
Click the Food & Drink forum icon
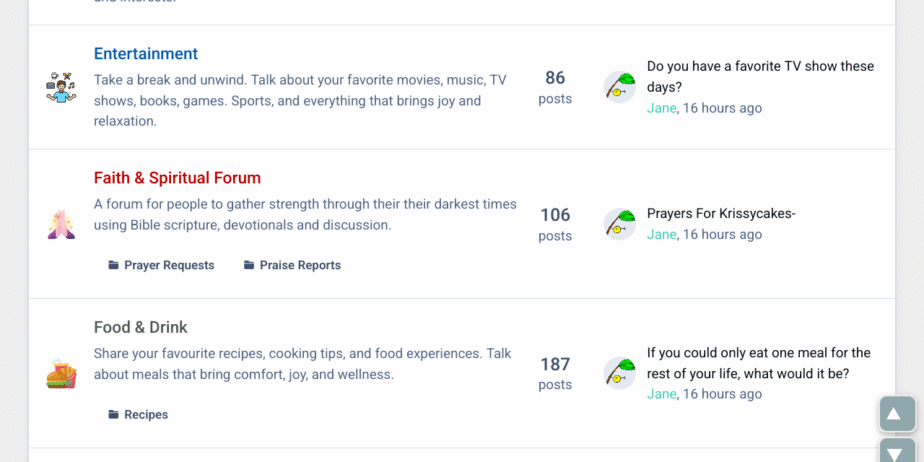click(x=61, y=374)
